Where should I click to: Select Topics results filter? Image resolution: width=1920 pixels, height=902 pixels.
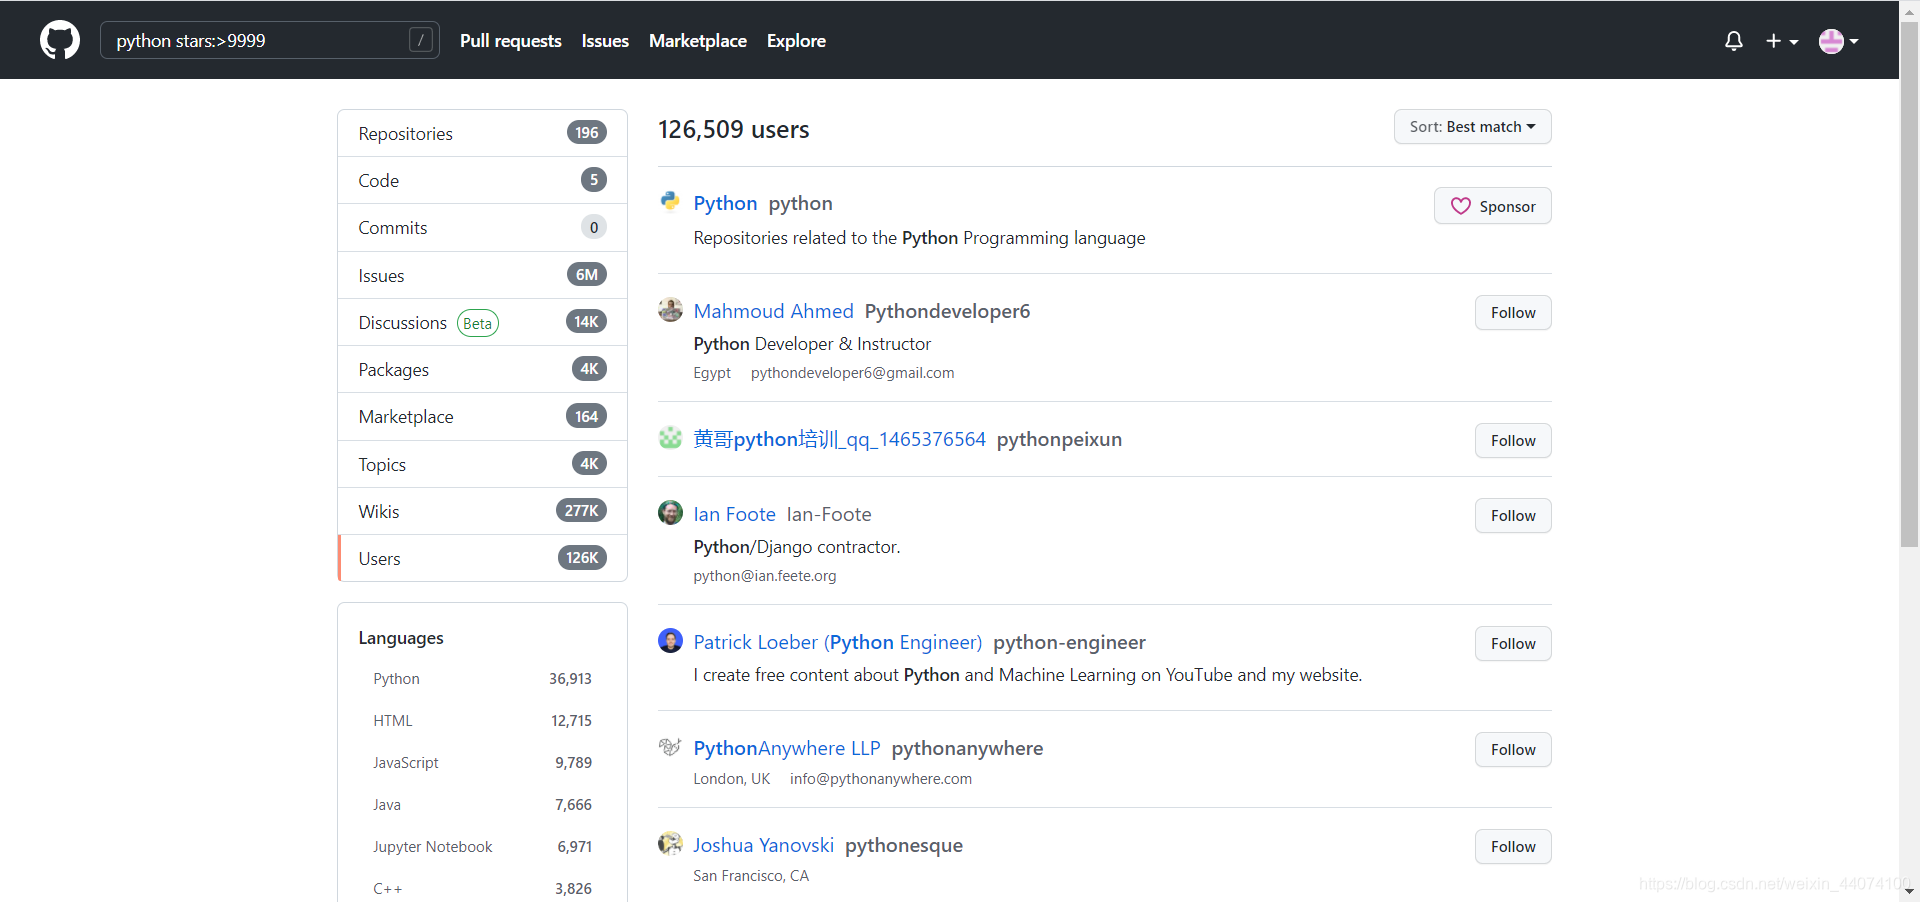(482, 464)
